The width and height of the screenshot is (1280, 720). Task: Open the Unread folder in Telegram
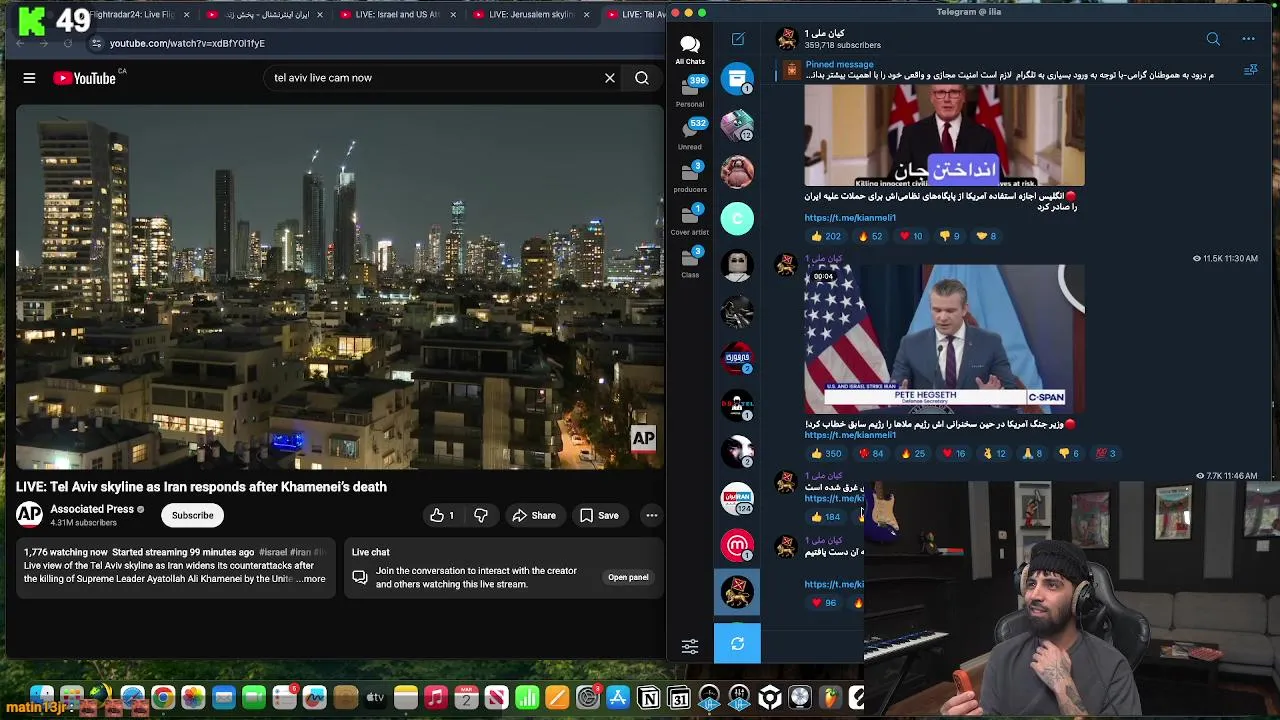[x=690, y=134]
